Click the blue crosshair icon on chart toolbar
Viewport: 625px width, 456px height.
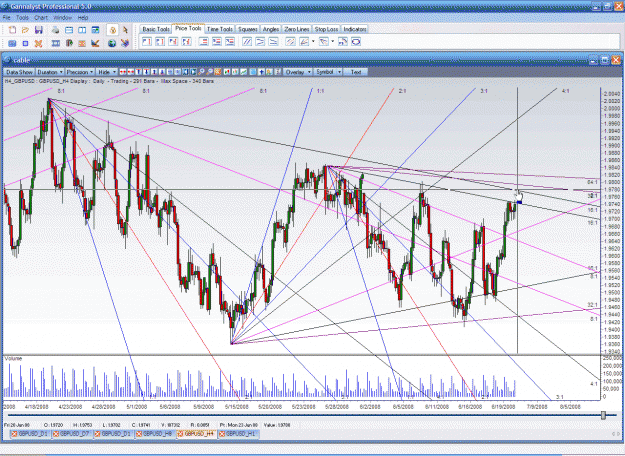(x=261, y=72)
